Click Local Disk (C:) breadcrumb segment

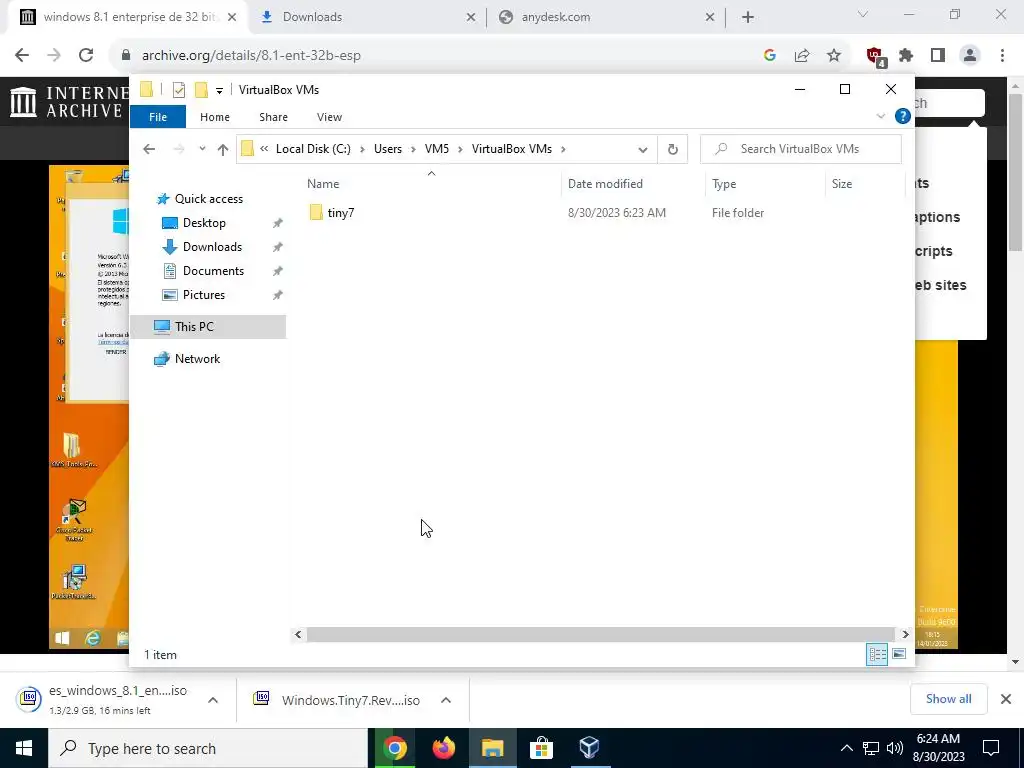tap(313, 149)
